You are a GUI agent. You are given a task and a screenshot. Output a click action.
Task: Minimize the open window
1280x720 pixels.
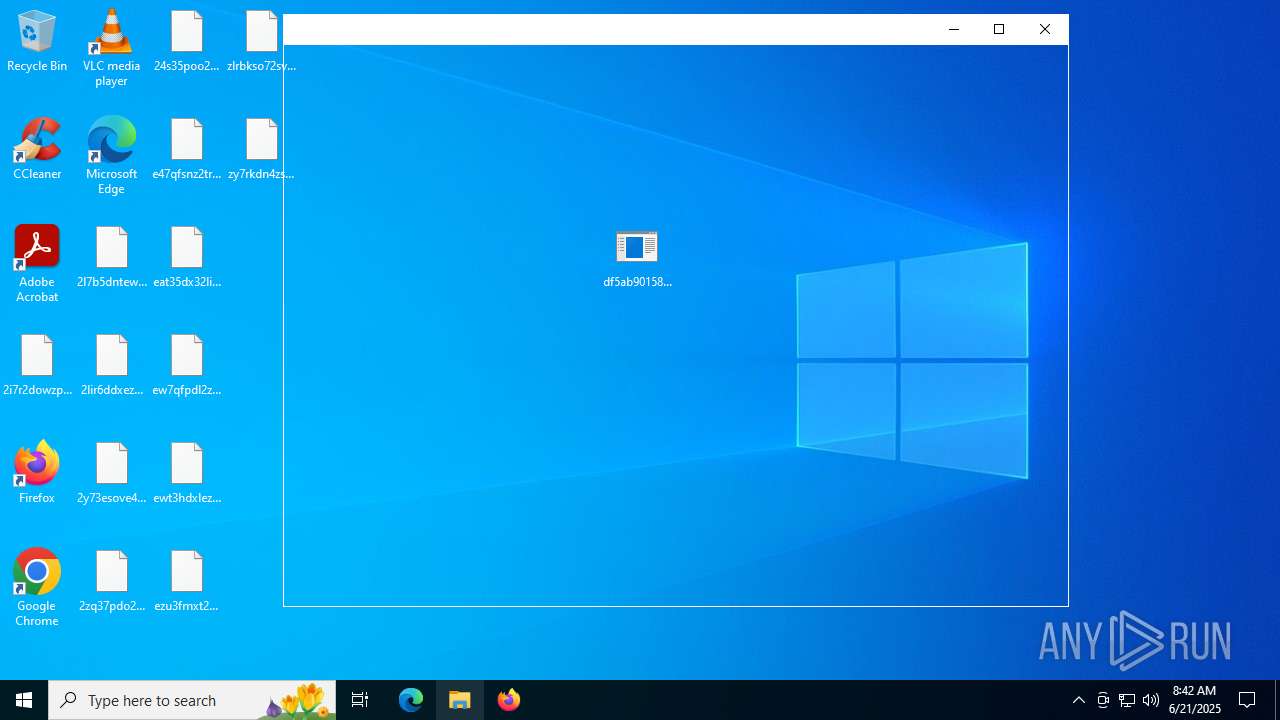coord(954,29)
